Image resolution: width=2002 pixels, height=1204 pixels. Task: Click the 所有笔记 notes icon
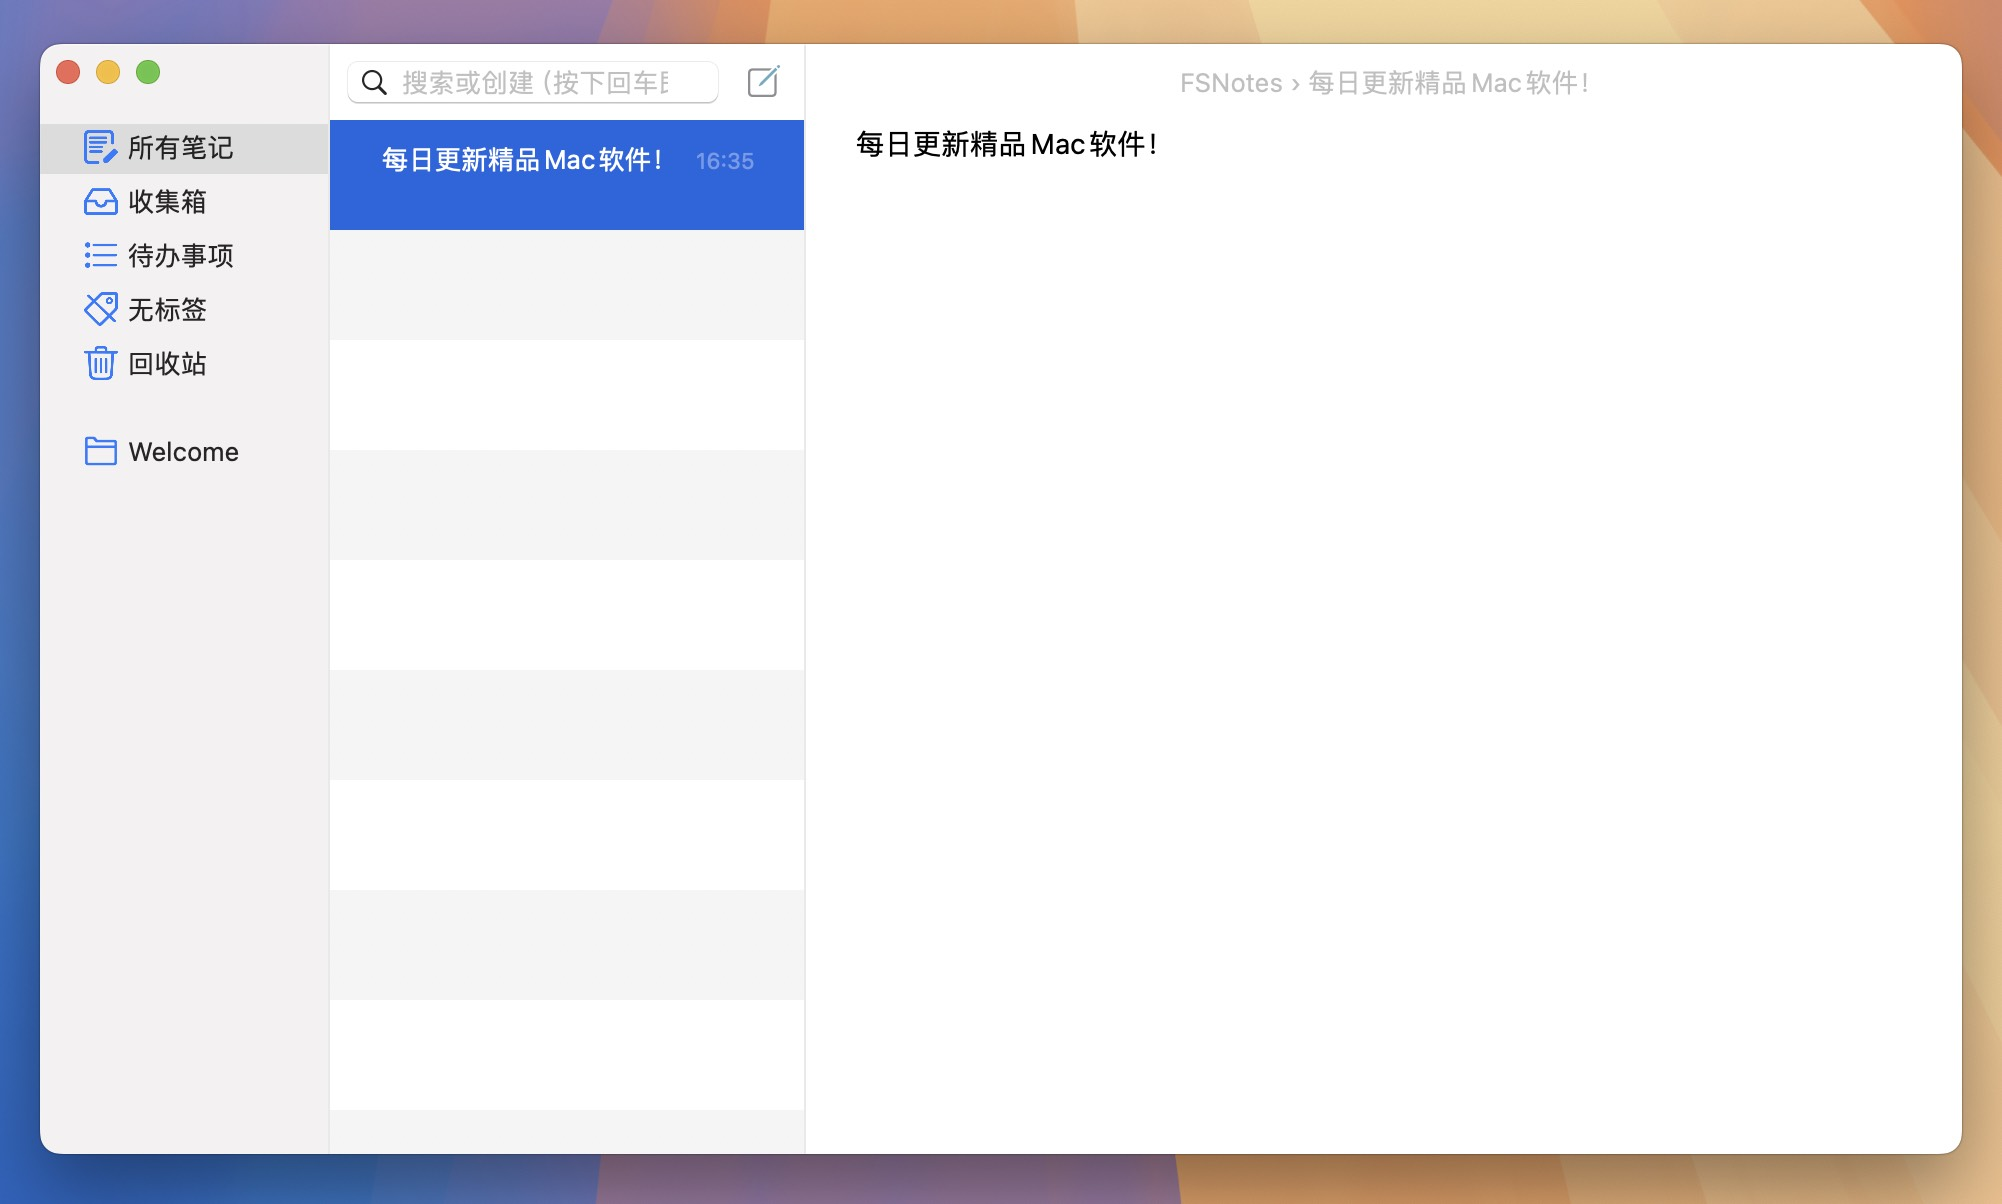click(x=100, y=148)
